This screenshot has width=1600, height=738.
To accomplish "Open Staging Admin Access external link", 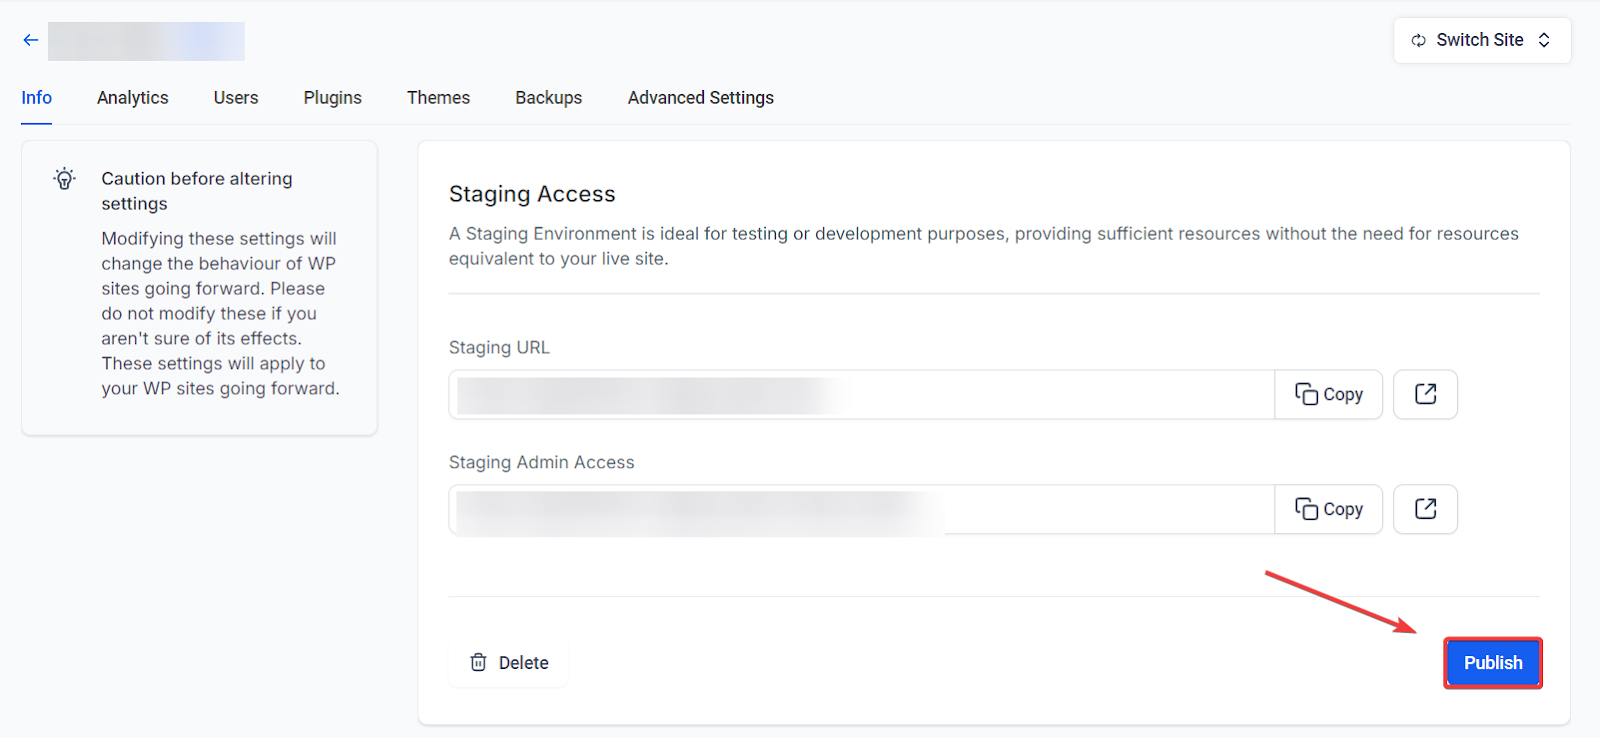I will pos(1425,509).
